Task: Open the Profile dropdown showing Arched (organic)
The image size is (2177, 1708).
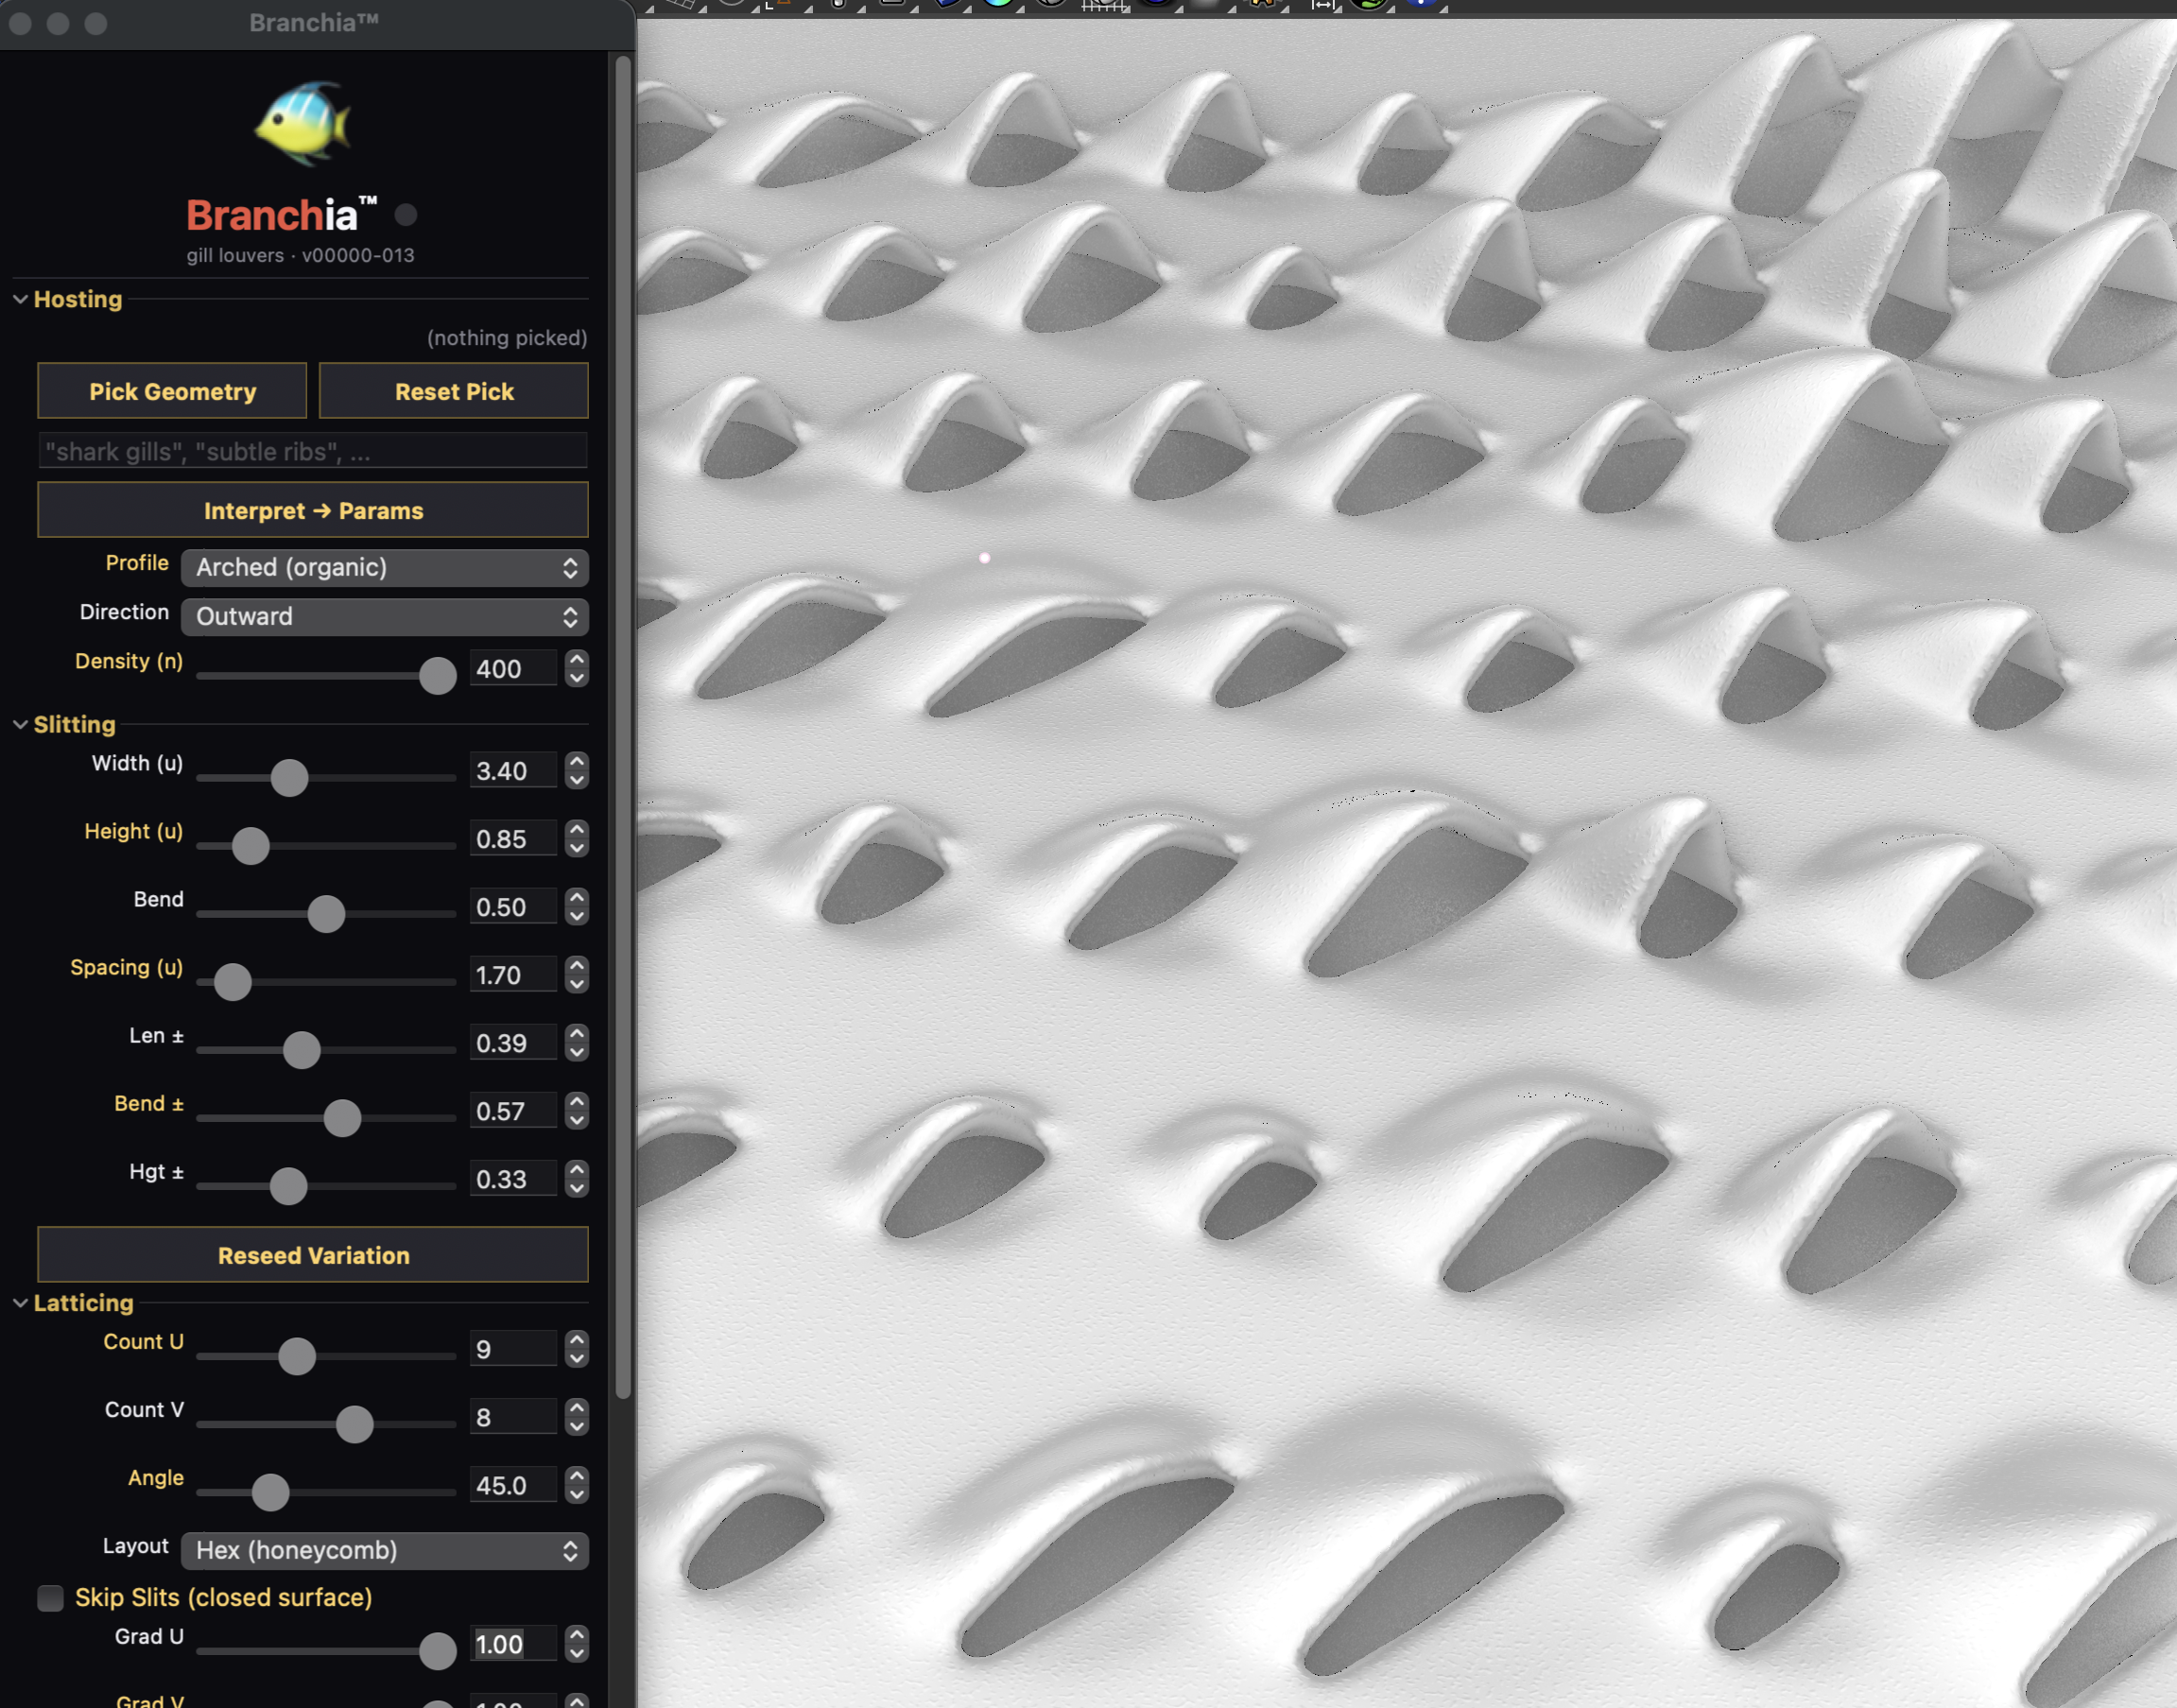Action: click(x=384, y=567)
